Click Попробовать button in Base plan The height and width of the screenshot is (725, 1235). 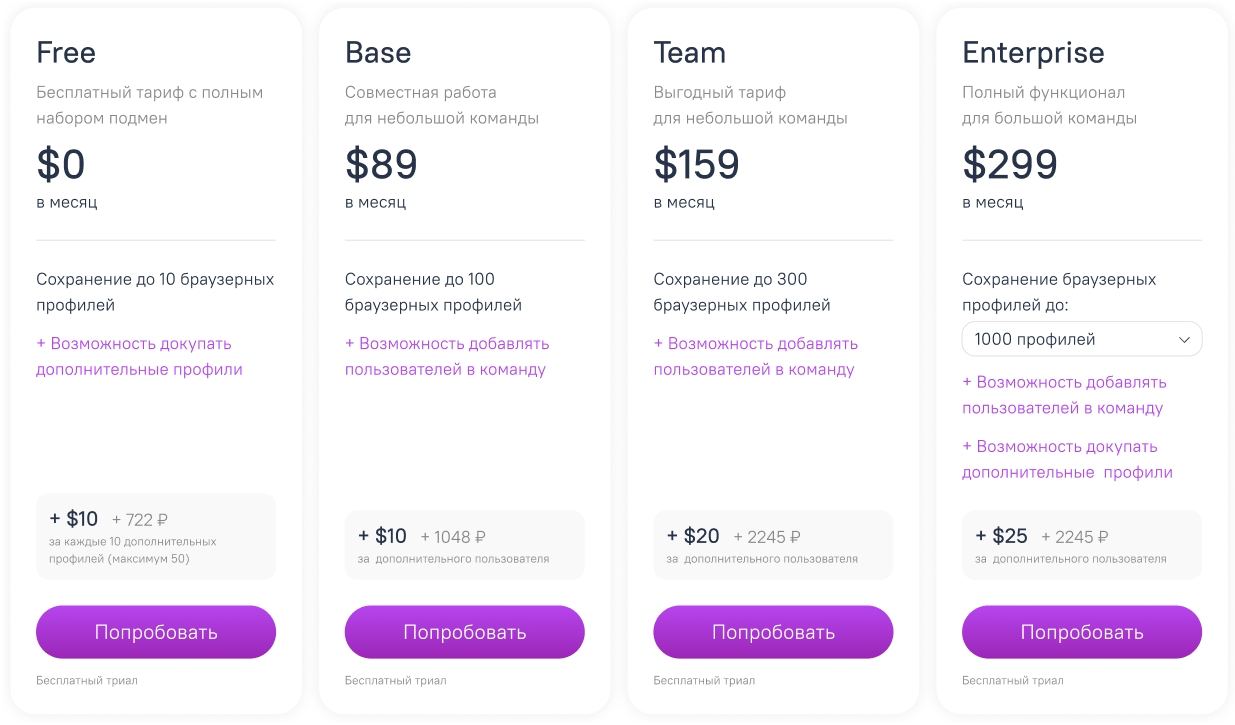[x=464, y=632]
